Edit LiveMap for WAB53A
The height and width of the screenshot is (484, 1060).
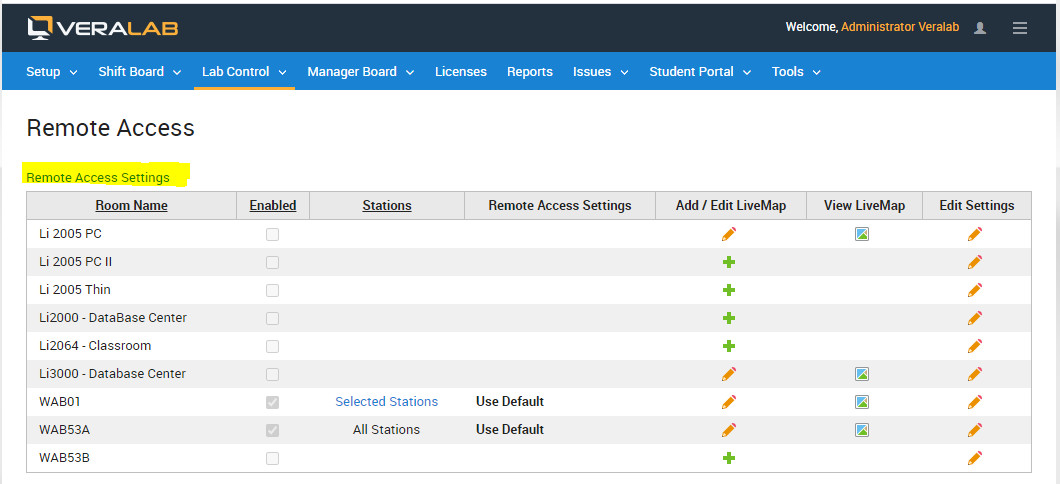point(728,430)
